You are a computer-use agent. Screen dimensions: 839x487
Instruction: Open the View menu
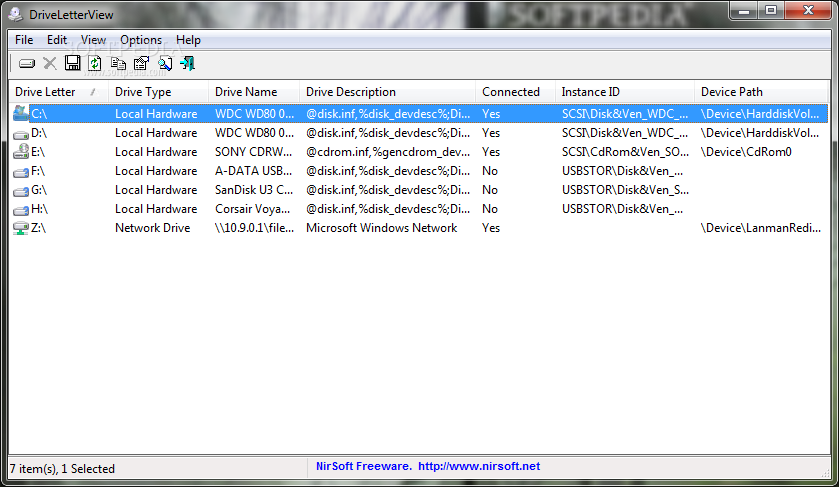coord(93,40)
